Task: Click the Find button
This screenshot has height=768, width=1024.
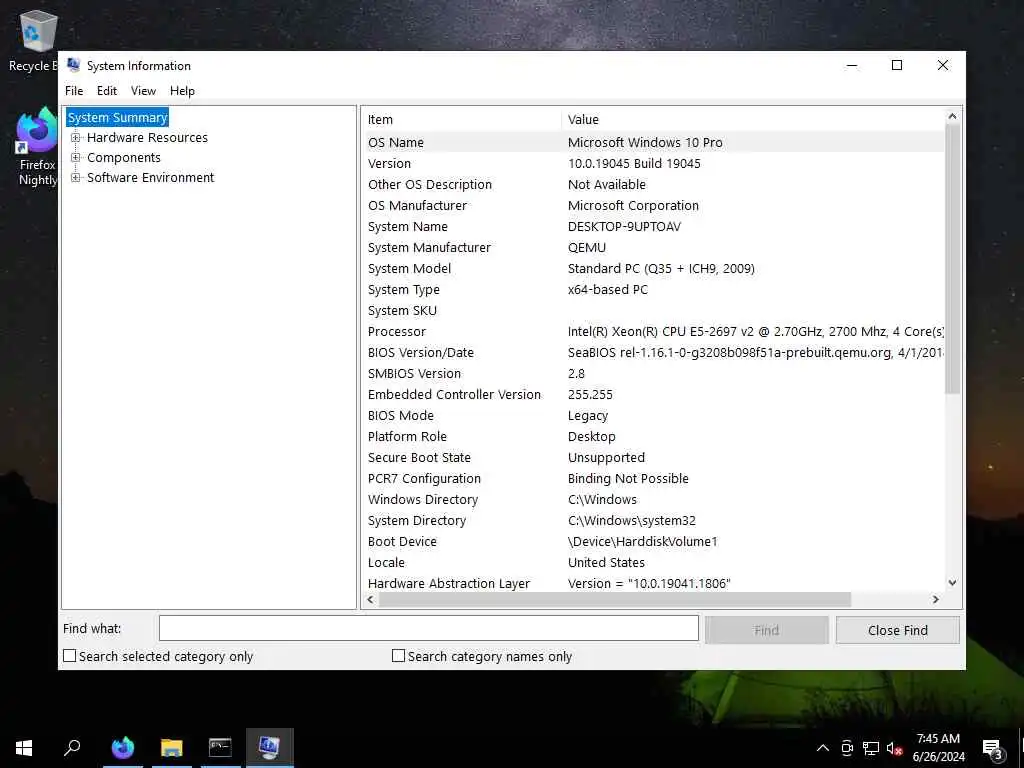Action: [767, 630]
